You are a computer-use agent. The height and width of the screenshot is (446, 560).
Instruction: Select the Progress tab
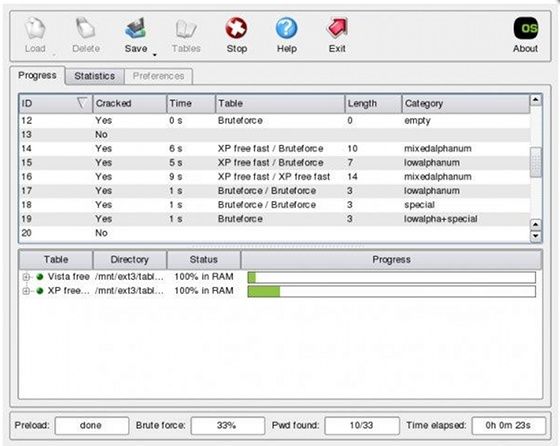pos(38,75)
